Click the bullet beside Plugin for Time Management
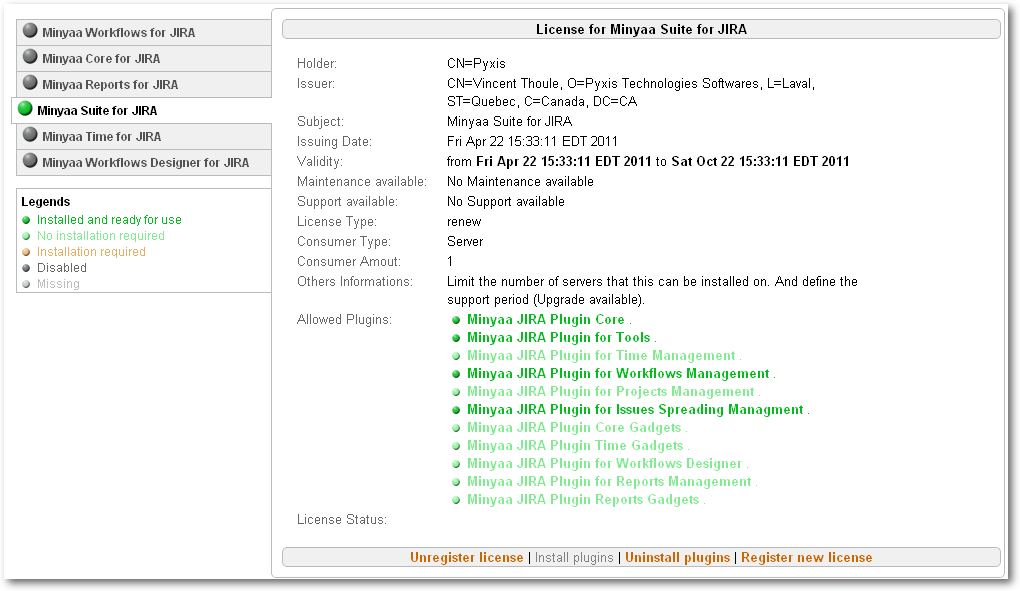Image resolution: width=1020 pixels, height=591 pixels. click(456, 356)
